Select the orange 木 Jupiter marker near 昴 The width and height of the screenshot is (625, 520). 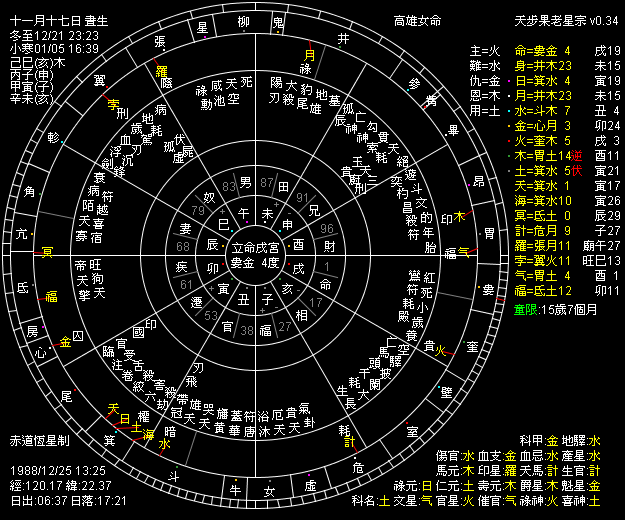(459, 215)
